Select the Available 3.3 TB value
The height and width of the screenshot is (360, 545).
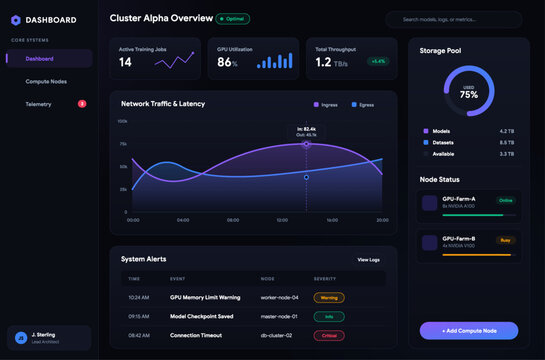pos(507,154)
